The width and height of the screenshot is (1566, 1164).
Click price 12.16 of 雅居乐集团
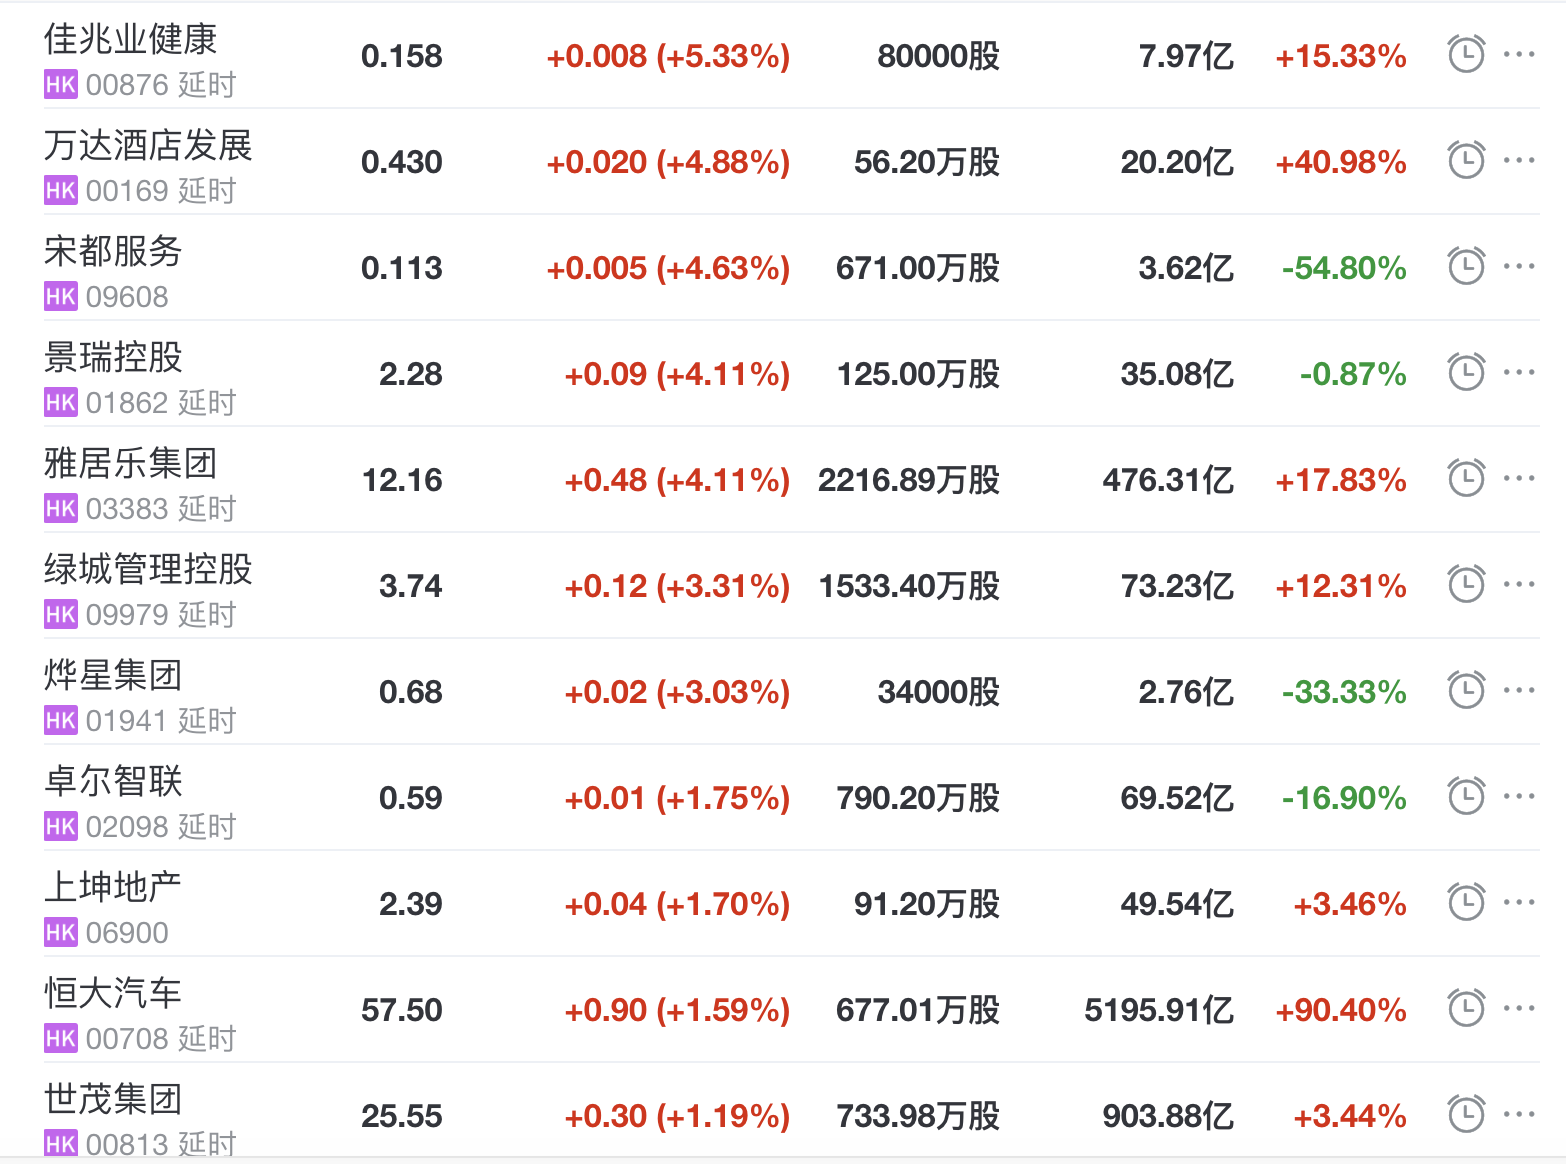402,480
